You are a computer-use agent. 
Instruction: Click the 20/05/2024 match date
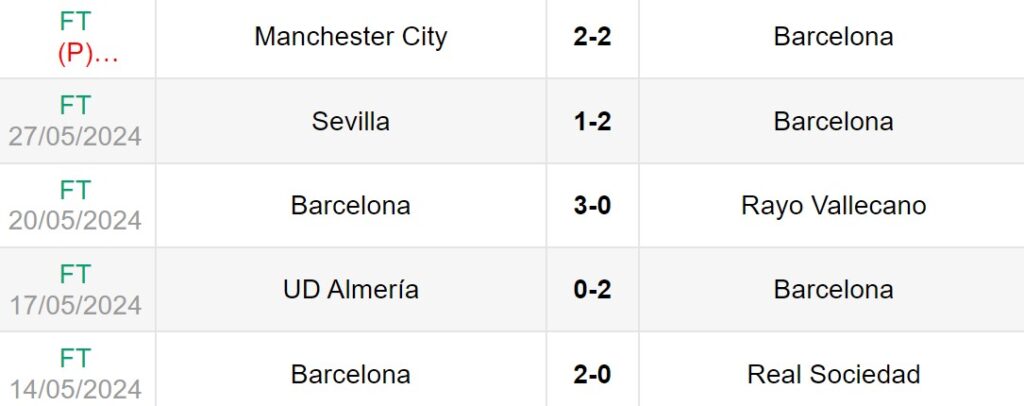(75, 221)
